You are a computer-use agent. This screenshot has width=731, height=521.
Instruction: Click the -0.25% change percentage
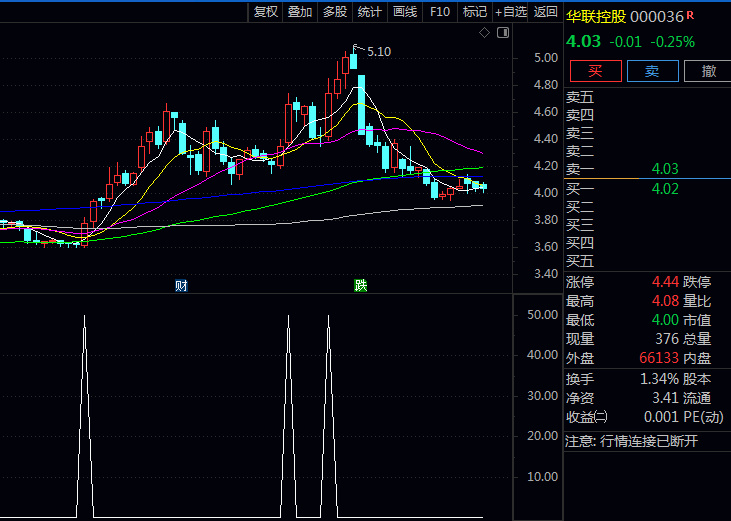[673, 42]
